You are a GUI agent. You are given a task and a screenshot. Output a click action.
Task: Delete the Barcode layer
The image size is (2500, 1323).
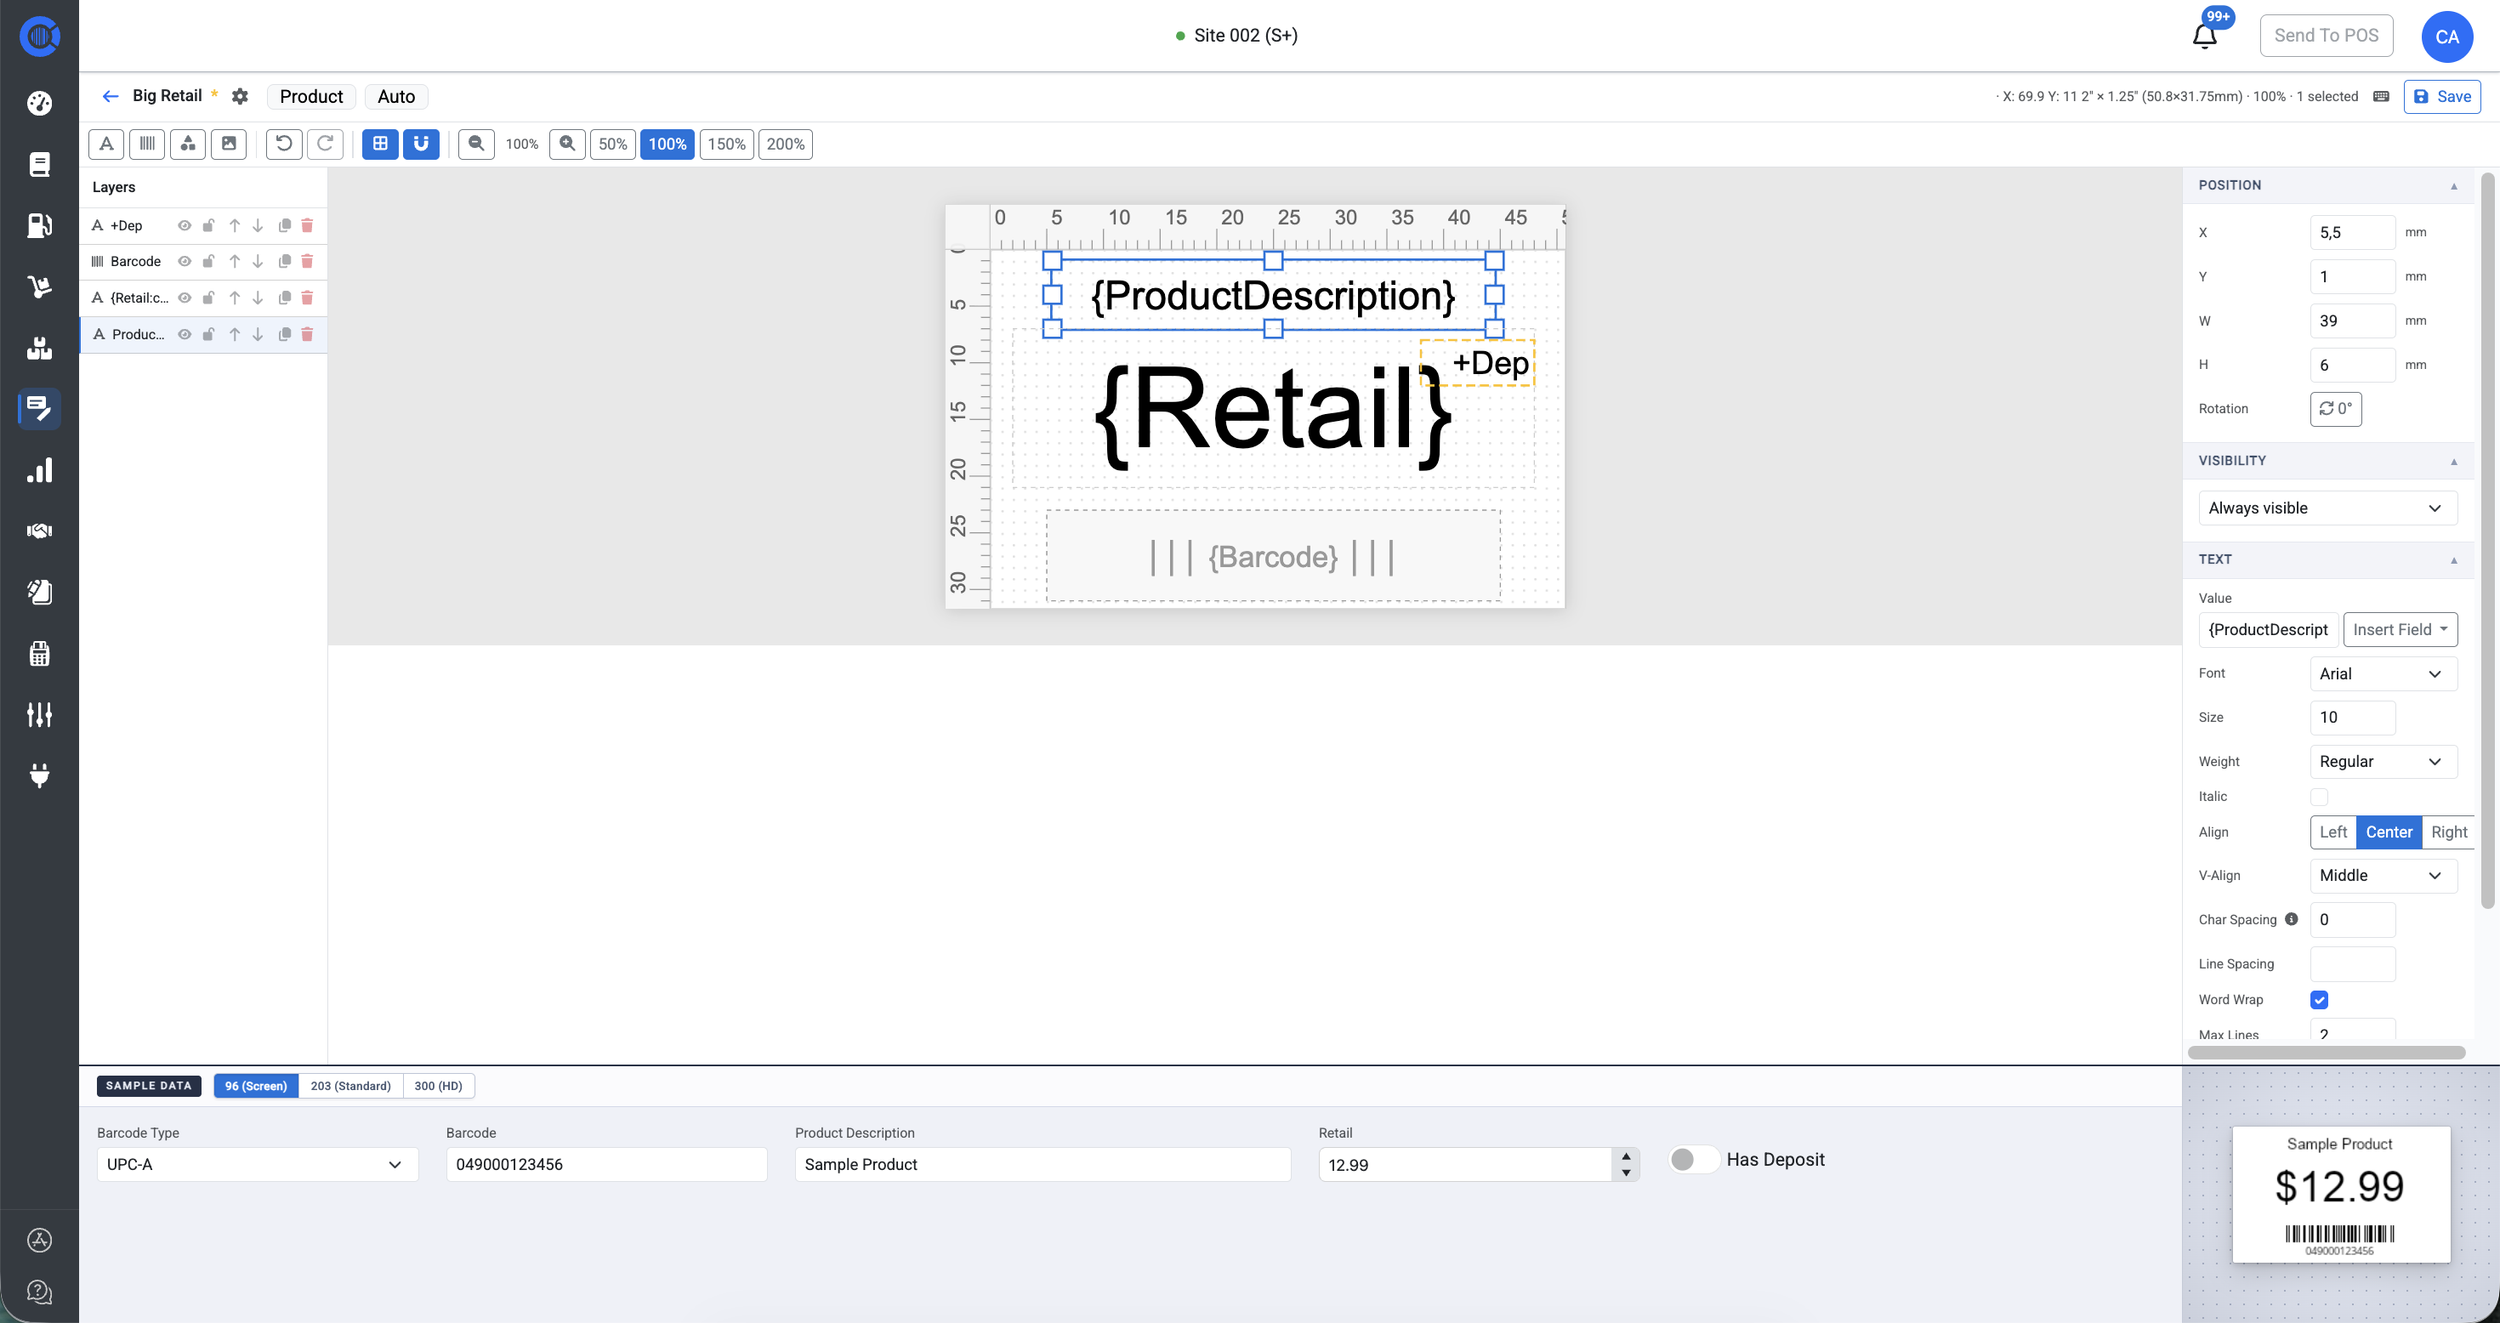tap(307, 262)
